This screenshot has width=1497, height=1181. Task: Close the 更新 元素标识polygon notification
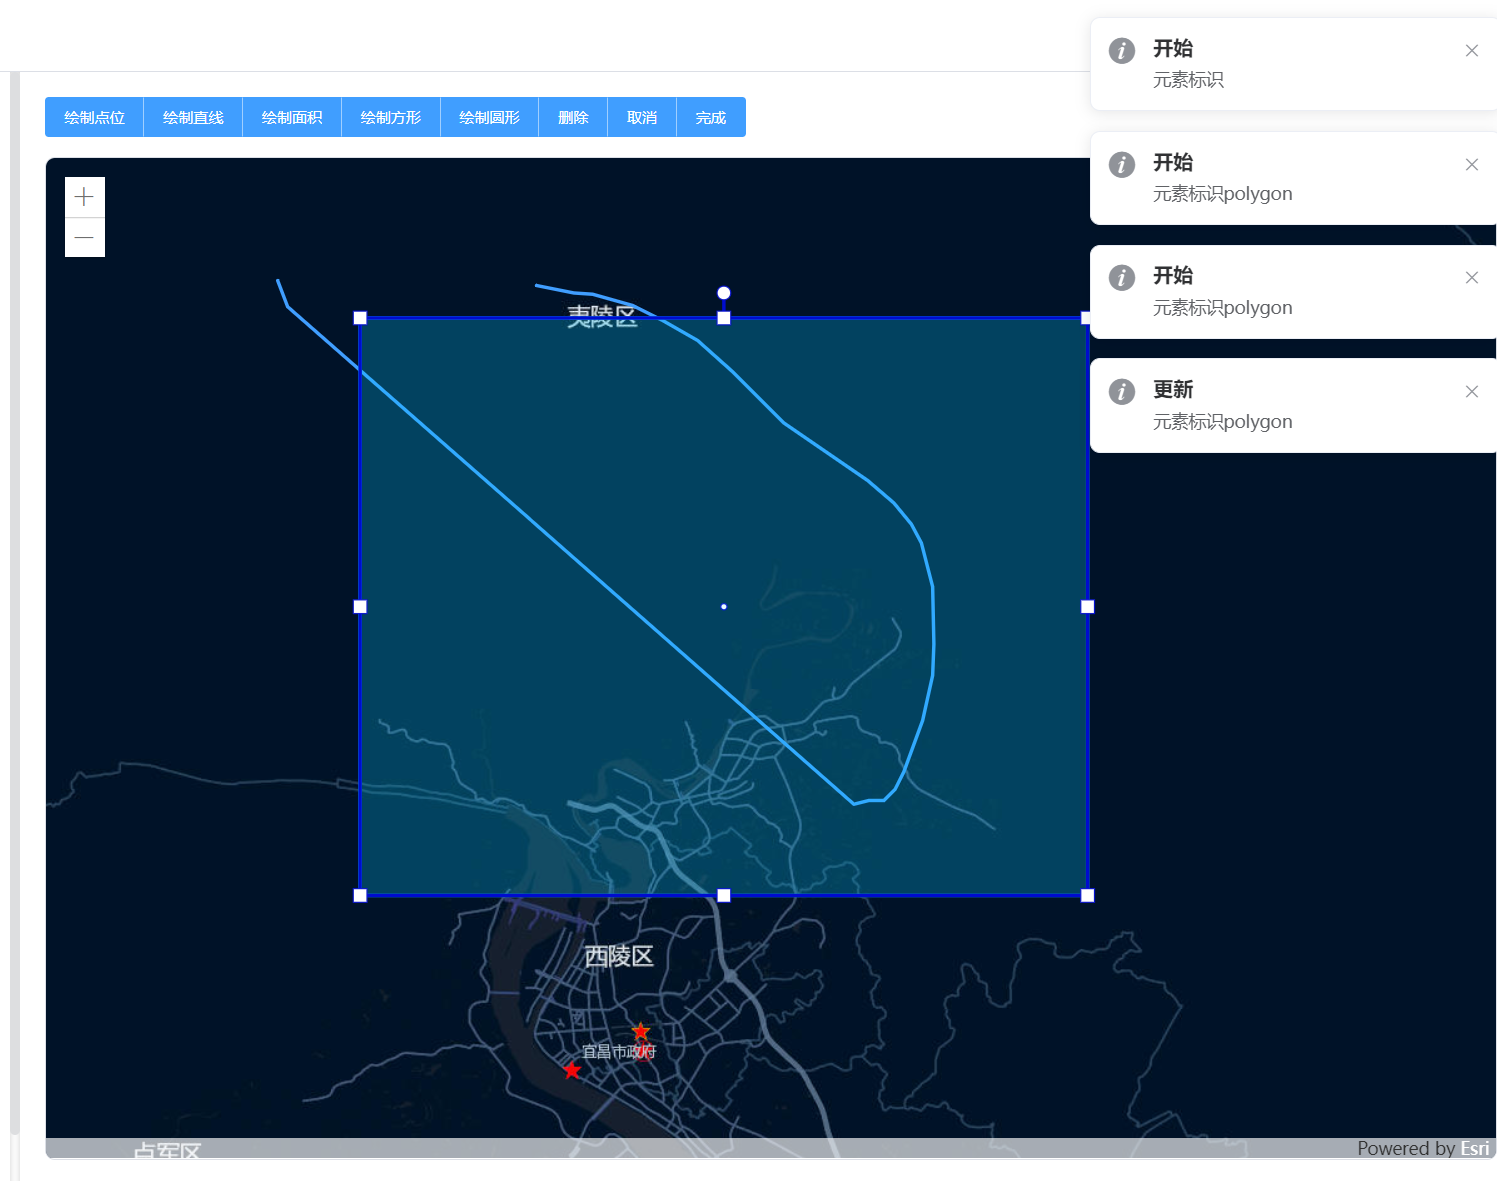click(x=1472, y=391)
